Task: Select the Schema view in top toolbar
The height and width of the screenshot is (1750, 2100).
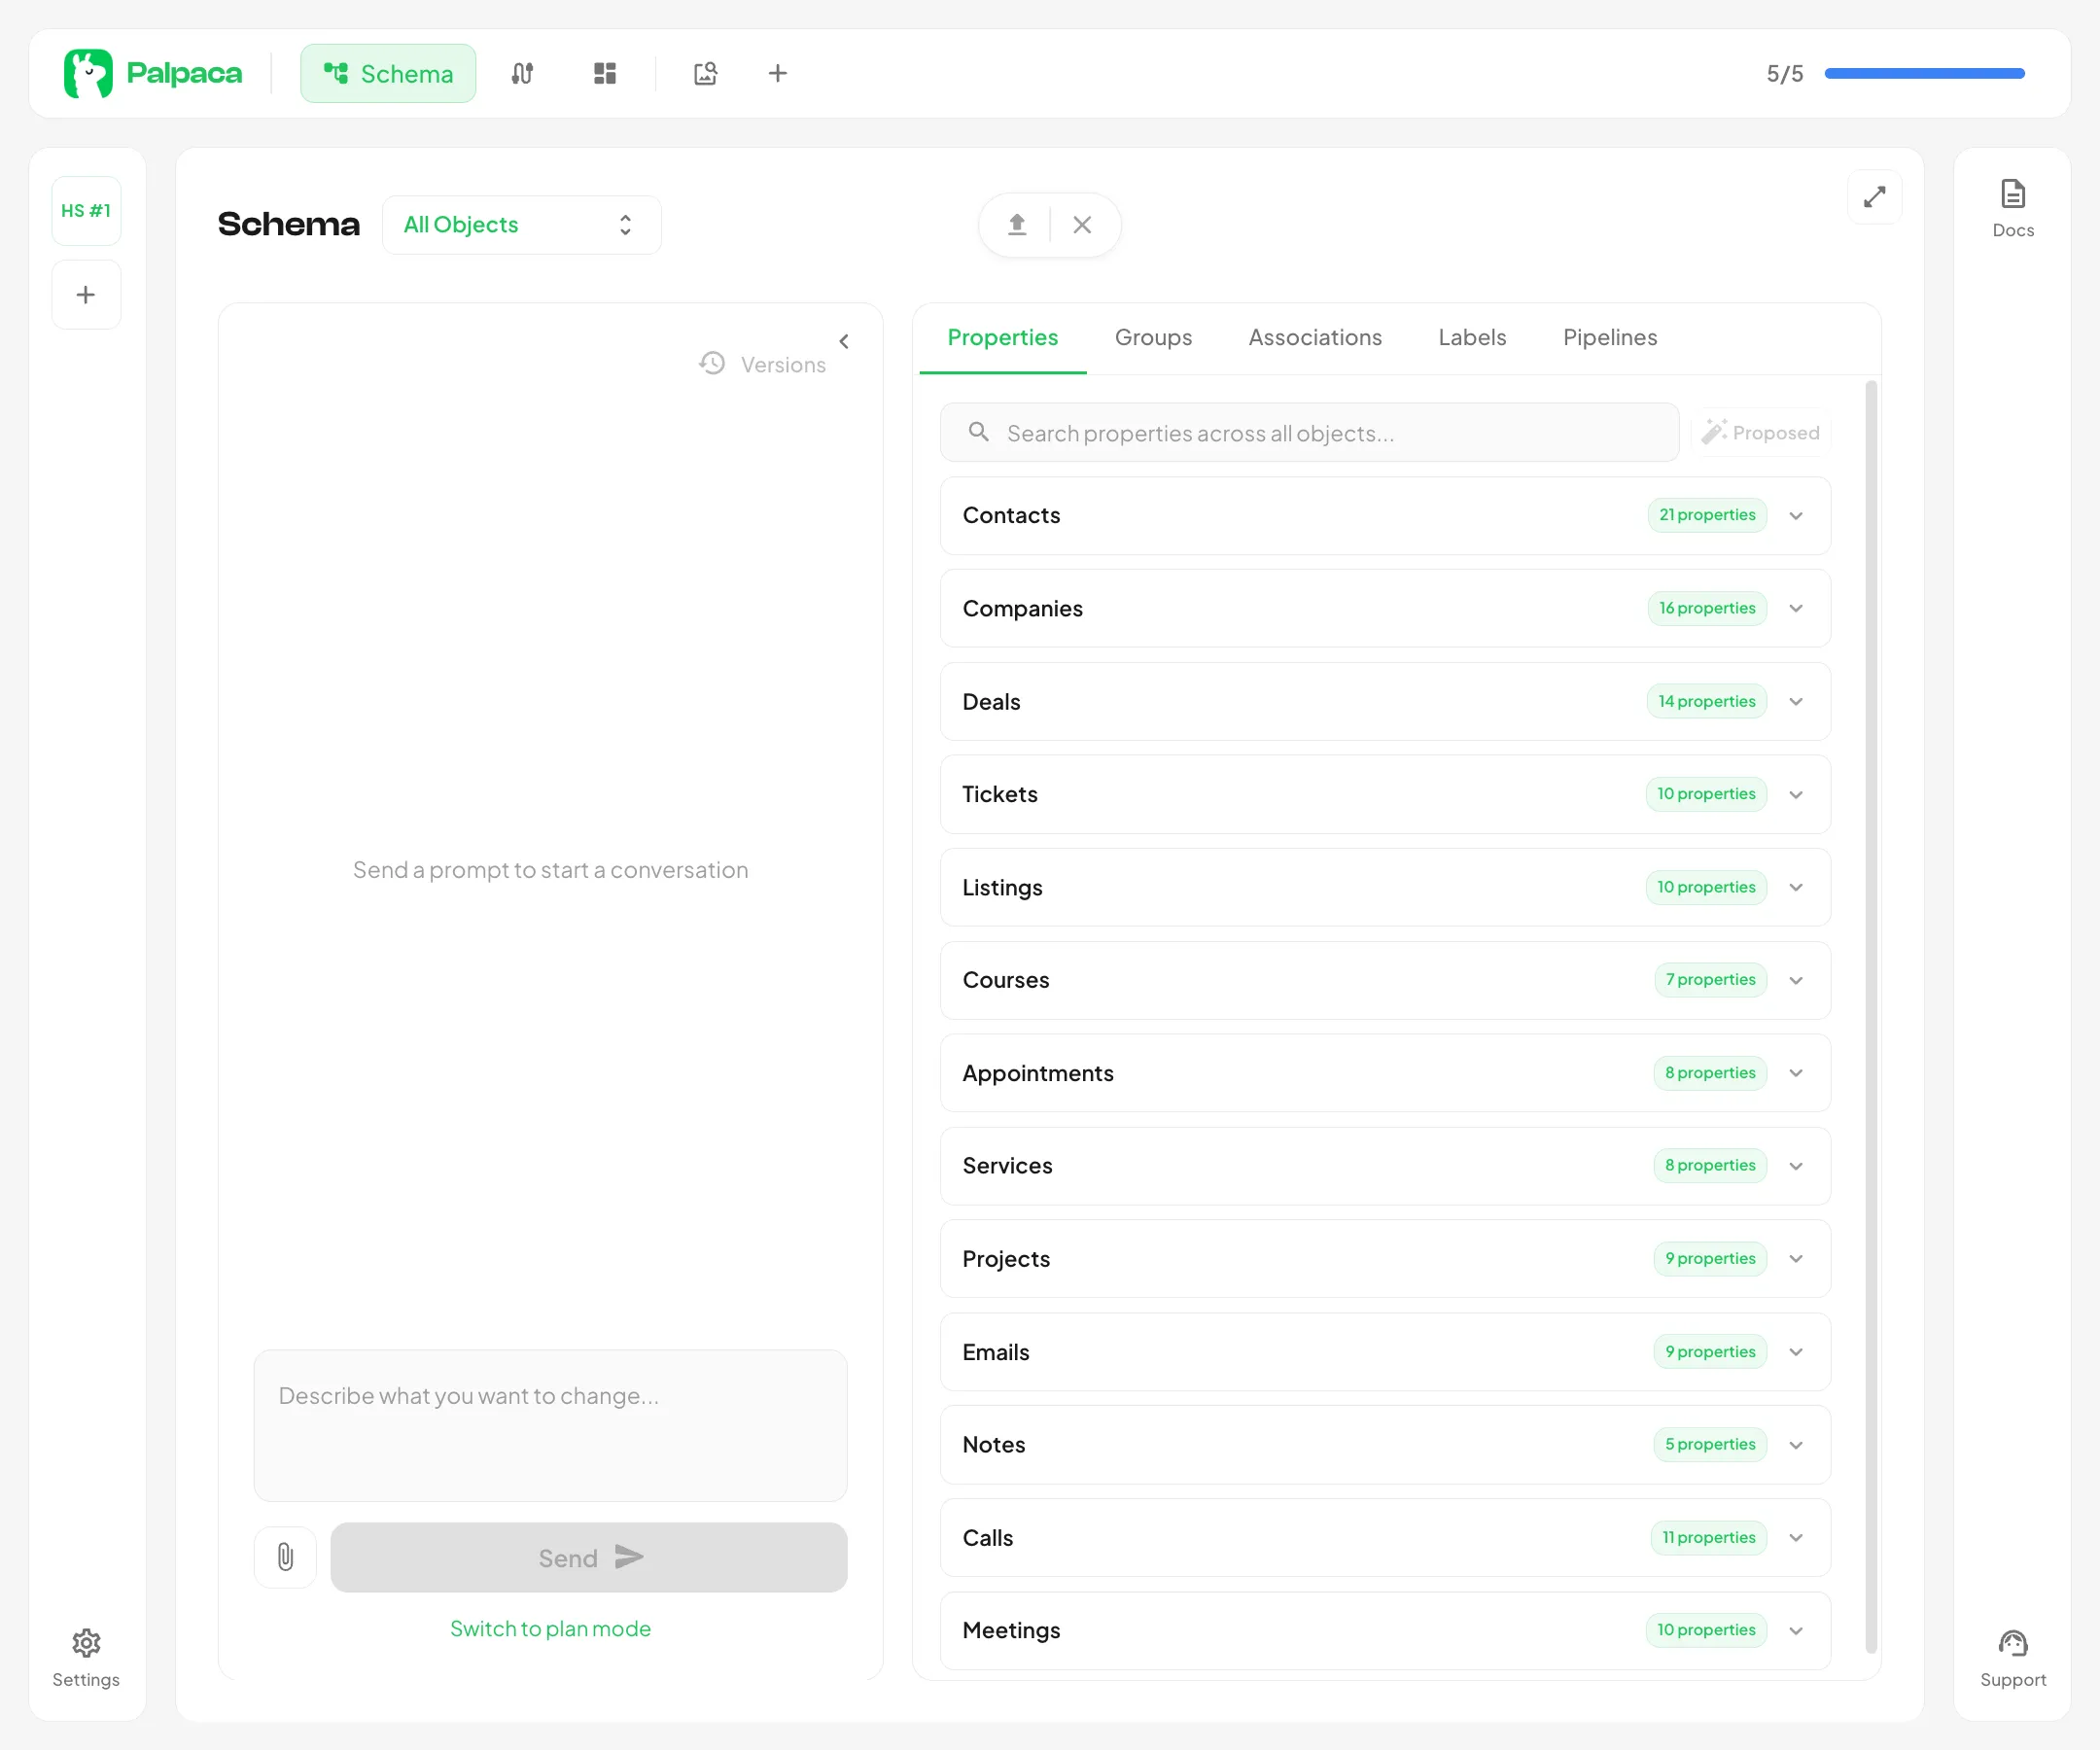Action: click(388, 73)
